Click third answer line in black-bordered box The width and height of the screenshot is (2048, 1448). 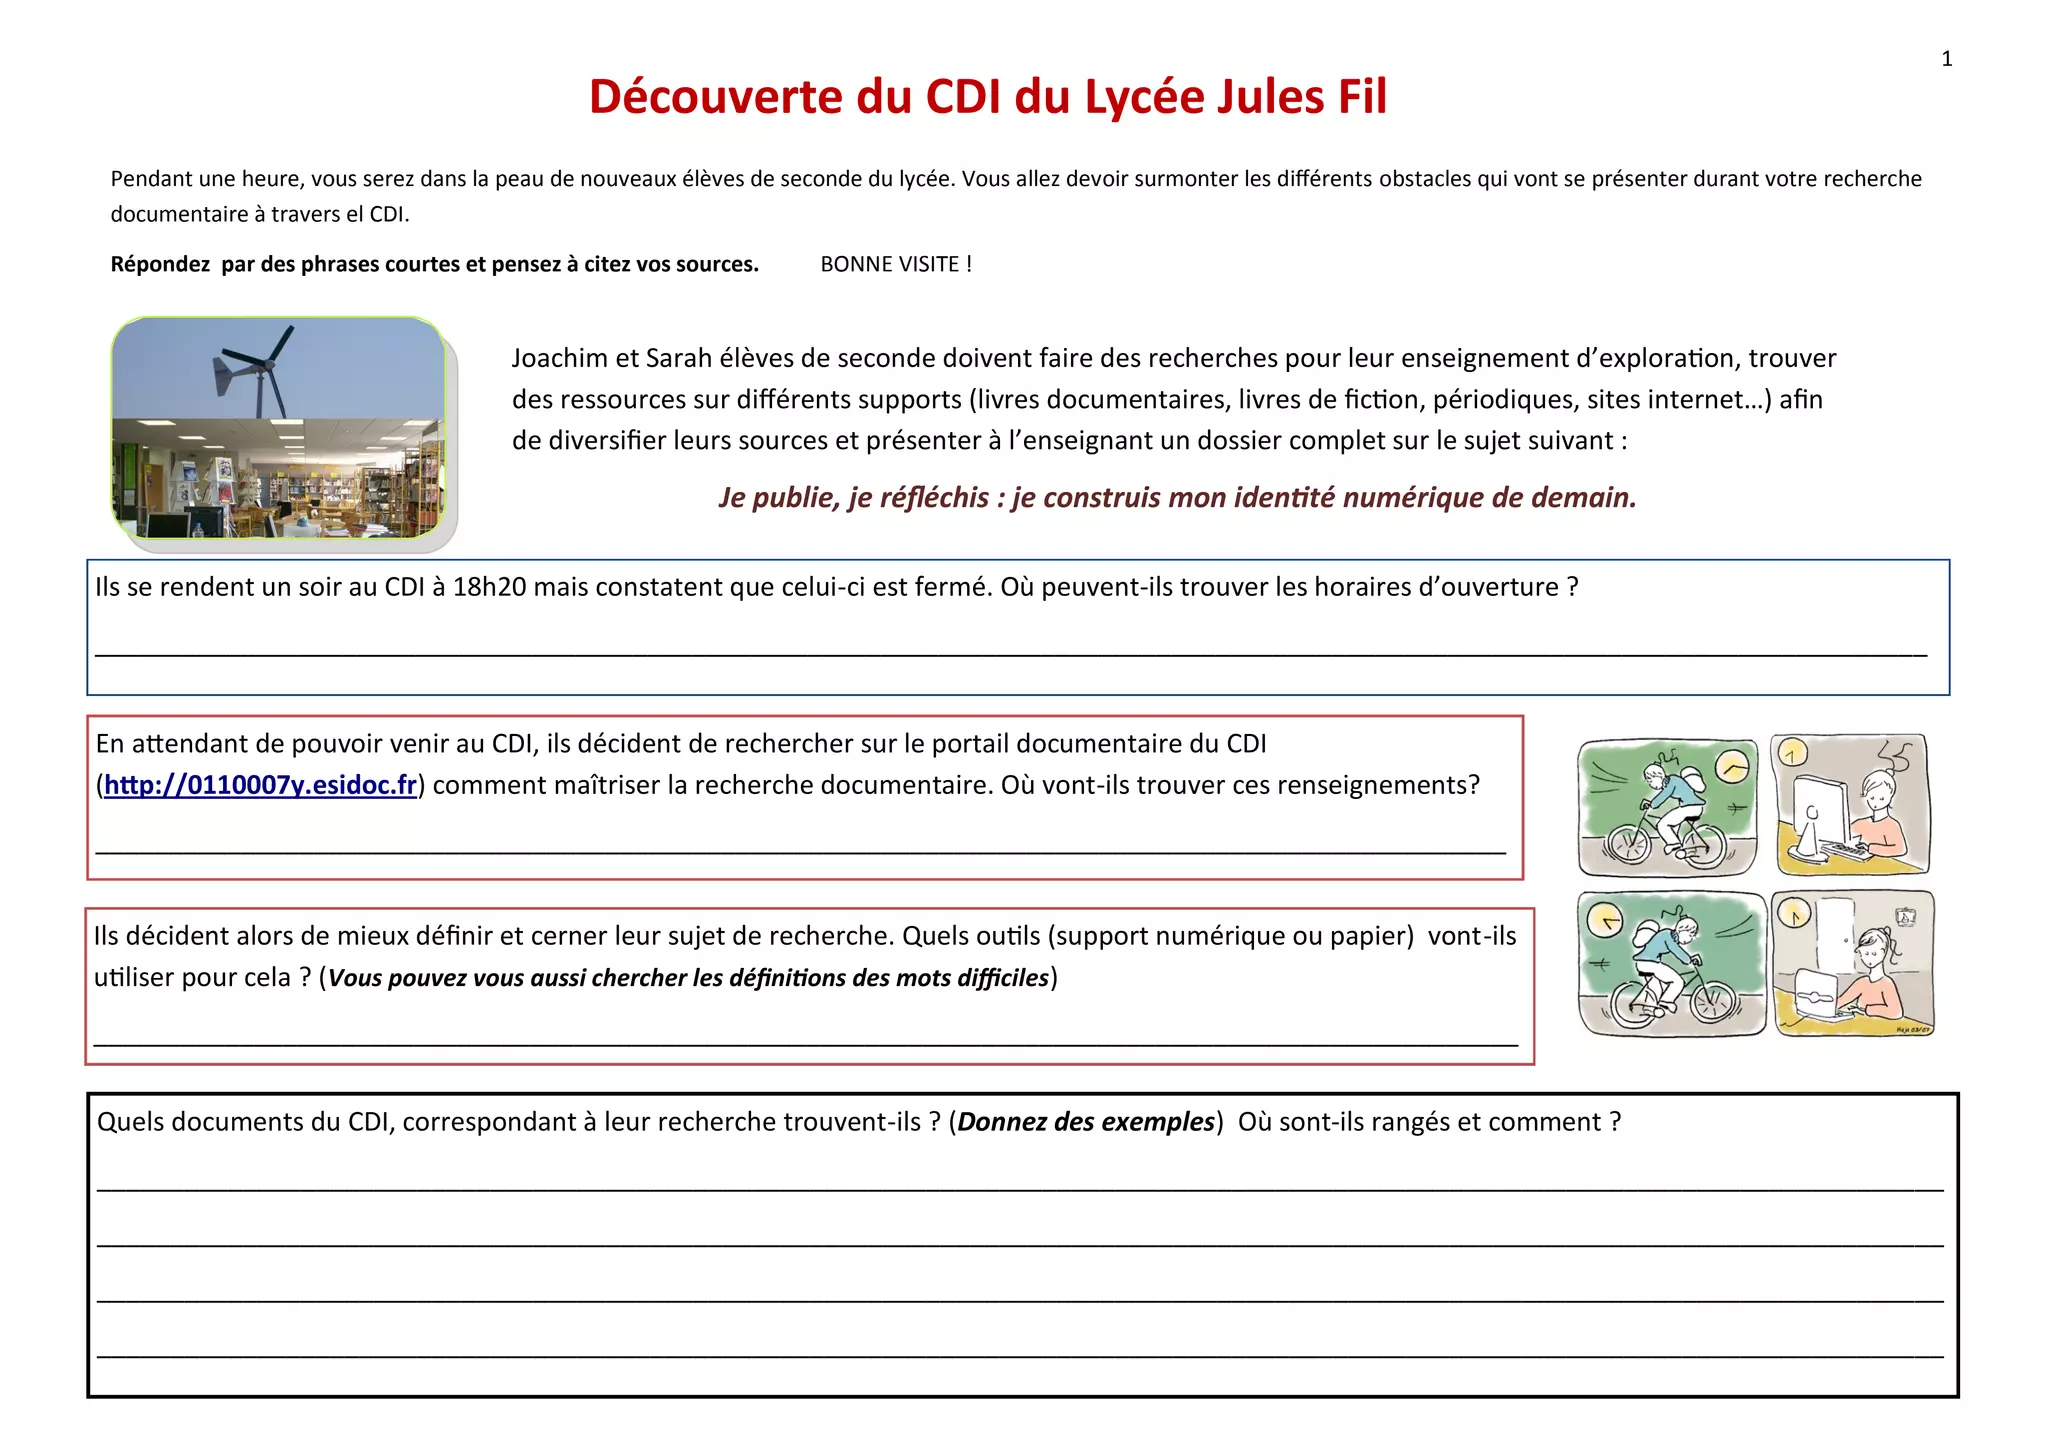tap(1020, 1298)
